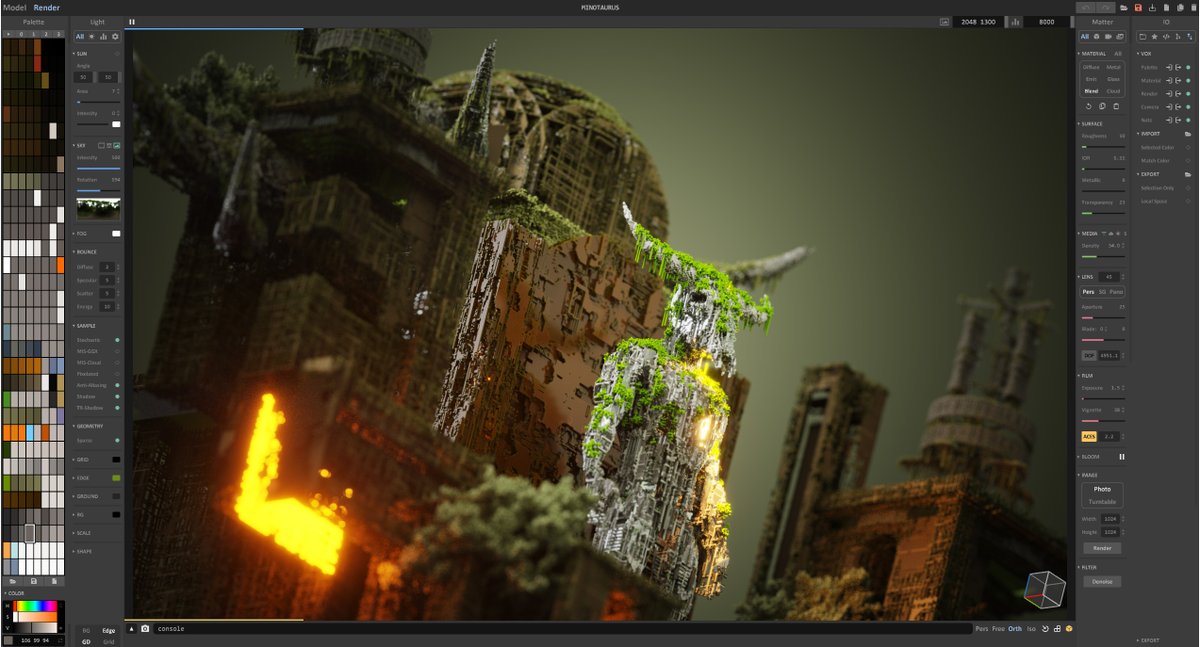1200x647 pixels.
Task: Select the All filter in Light panel
Action: pos(80,36)
